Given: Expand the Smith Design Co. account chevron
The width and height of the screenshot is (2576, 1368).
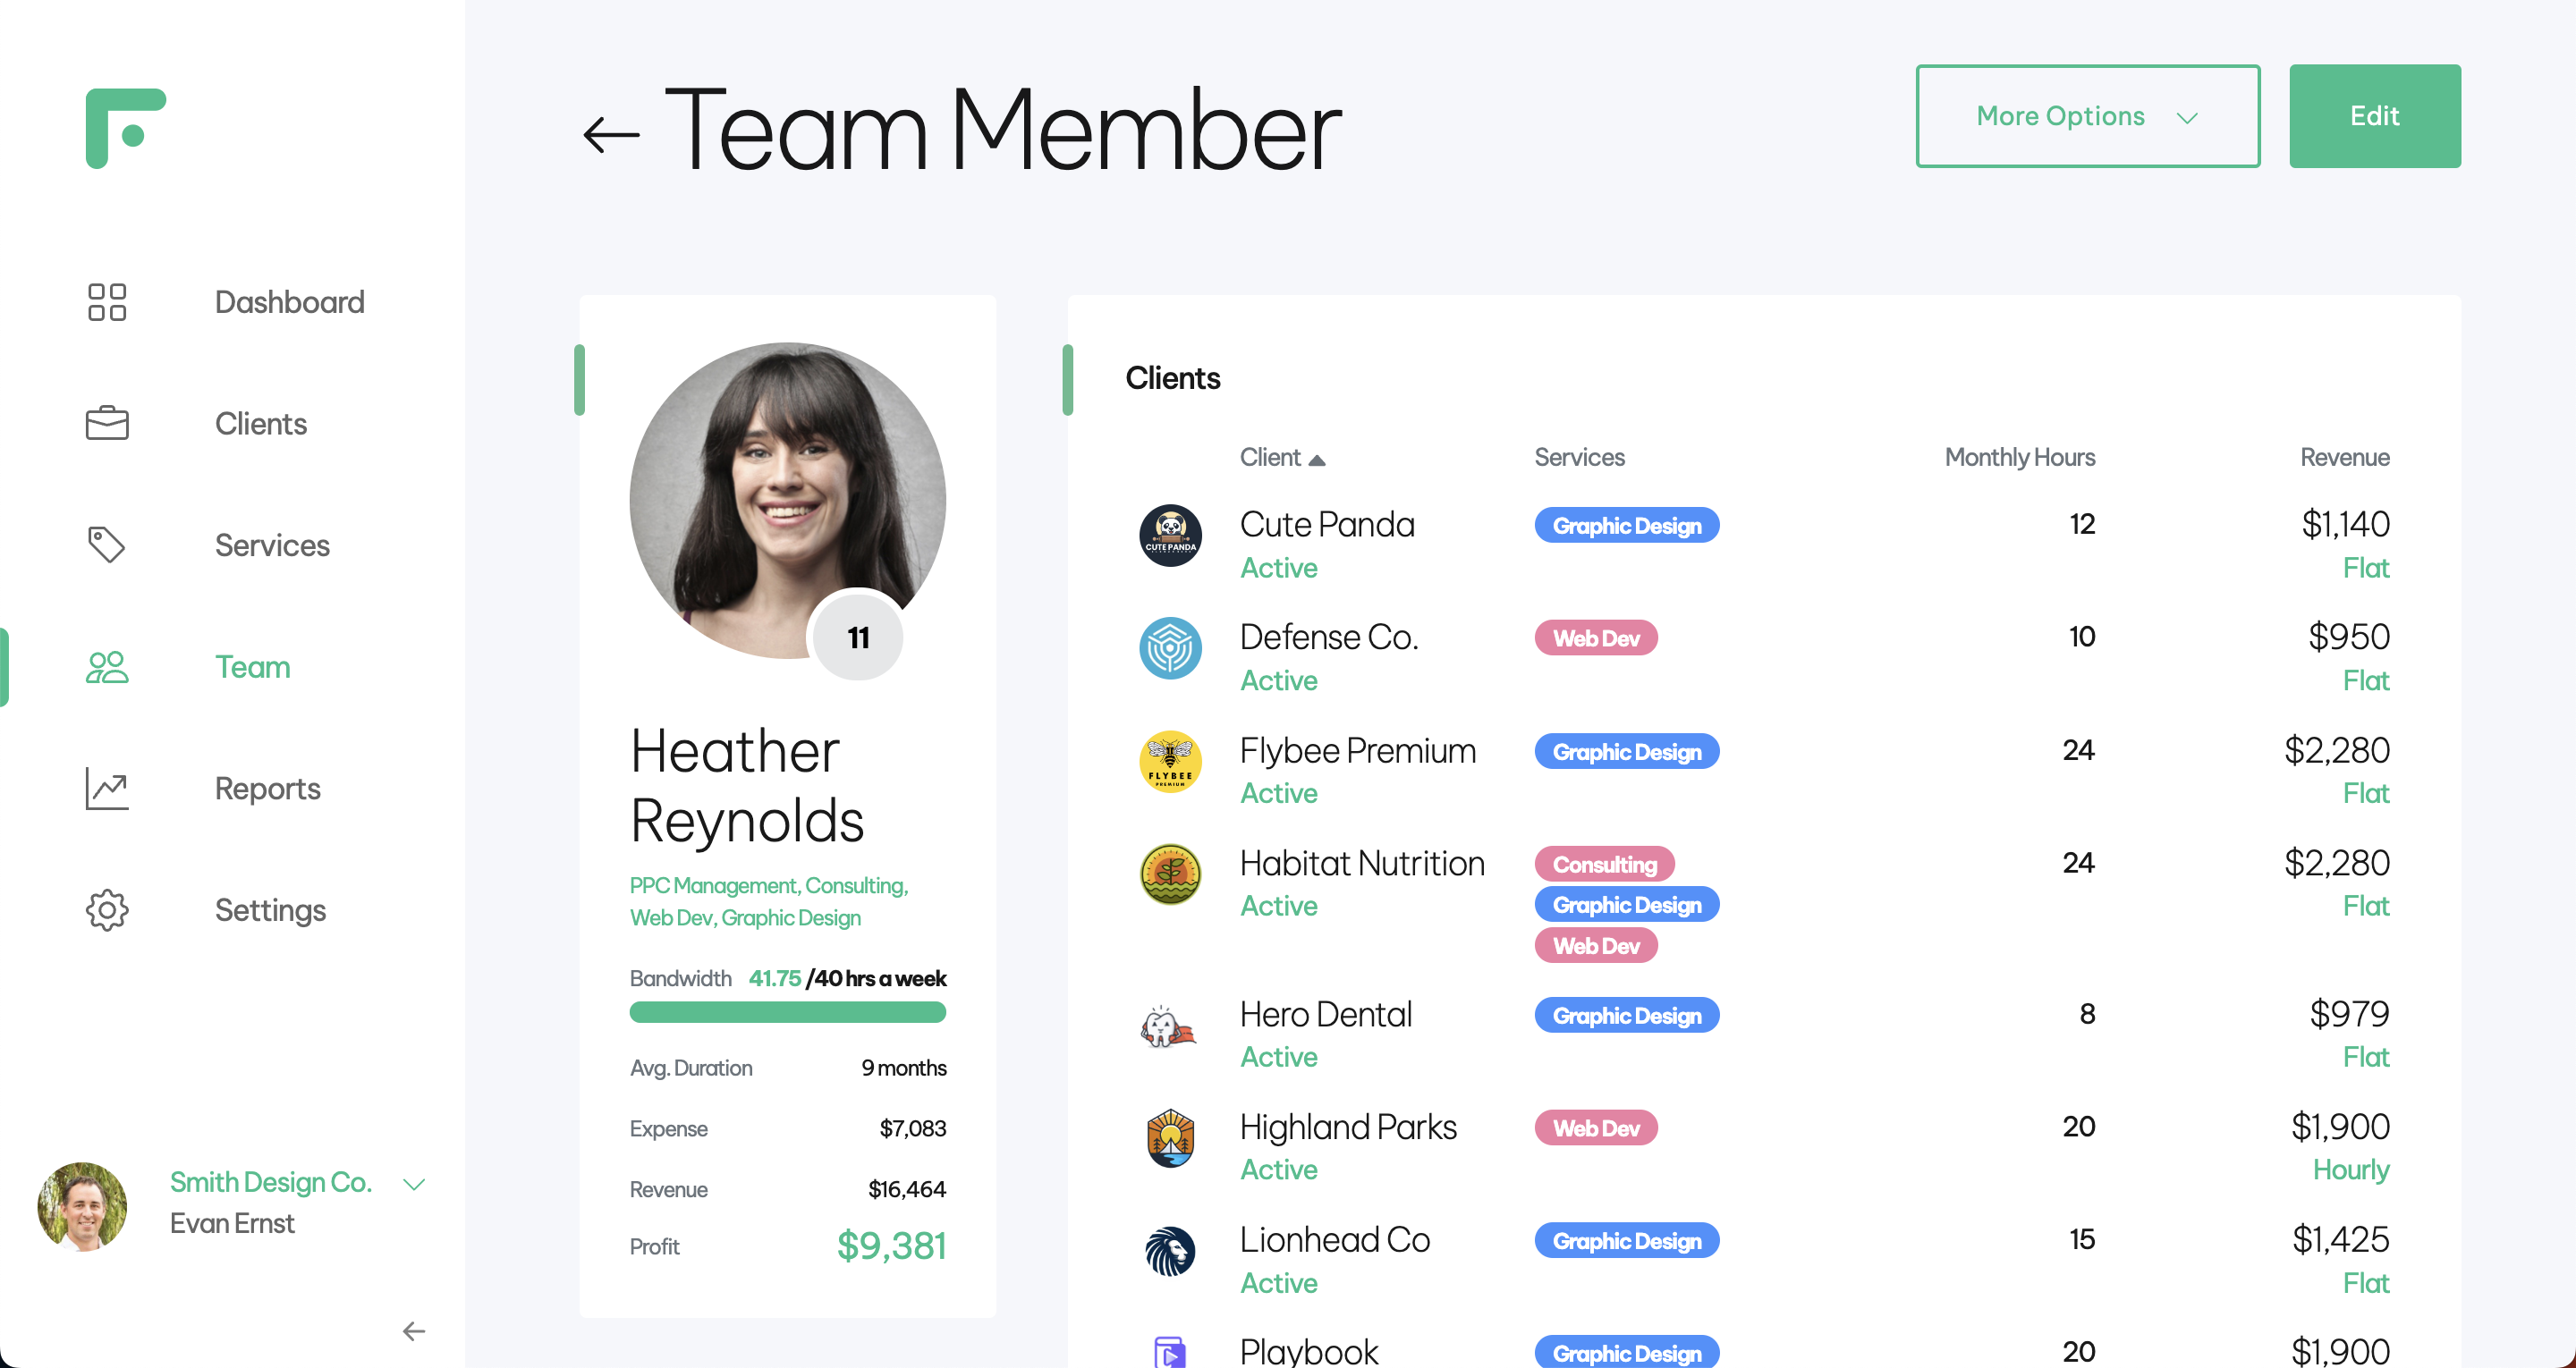Looking at the screenshot, I should 414,1185.
